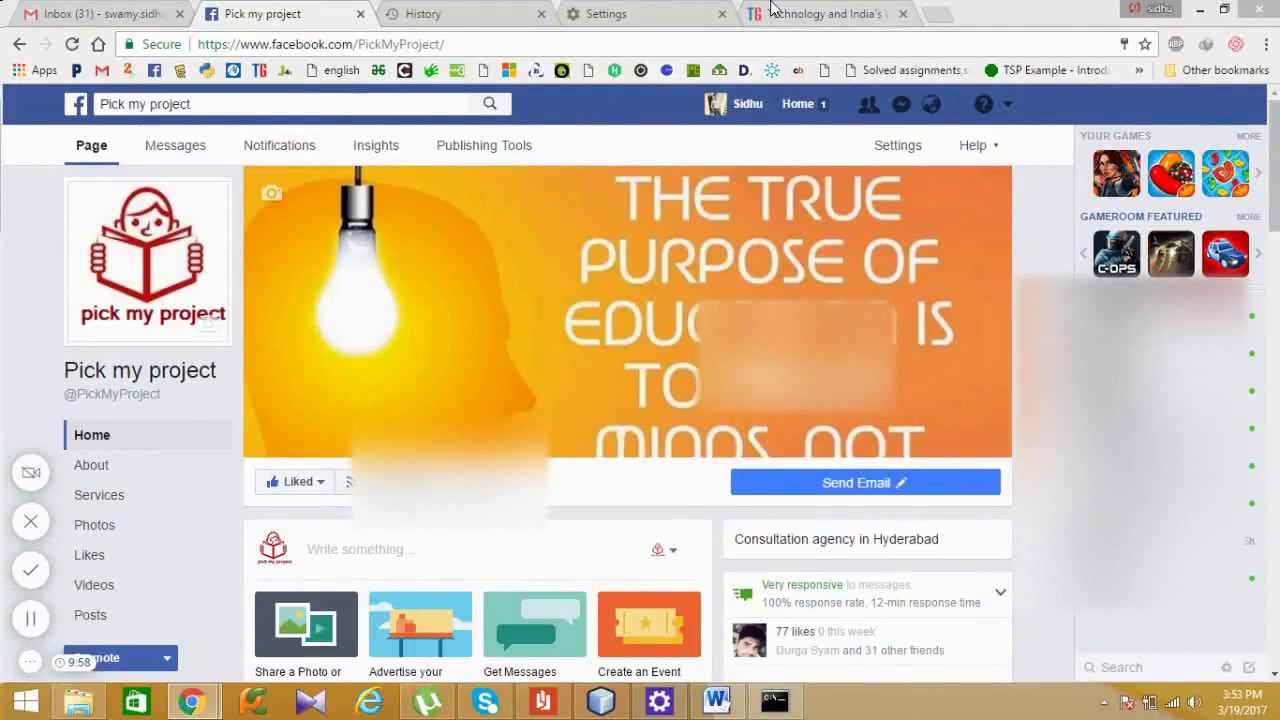Open Word from taskbar
The width and height of the screenshot is (1280, 720).
717,702
